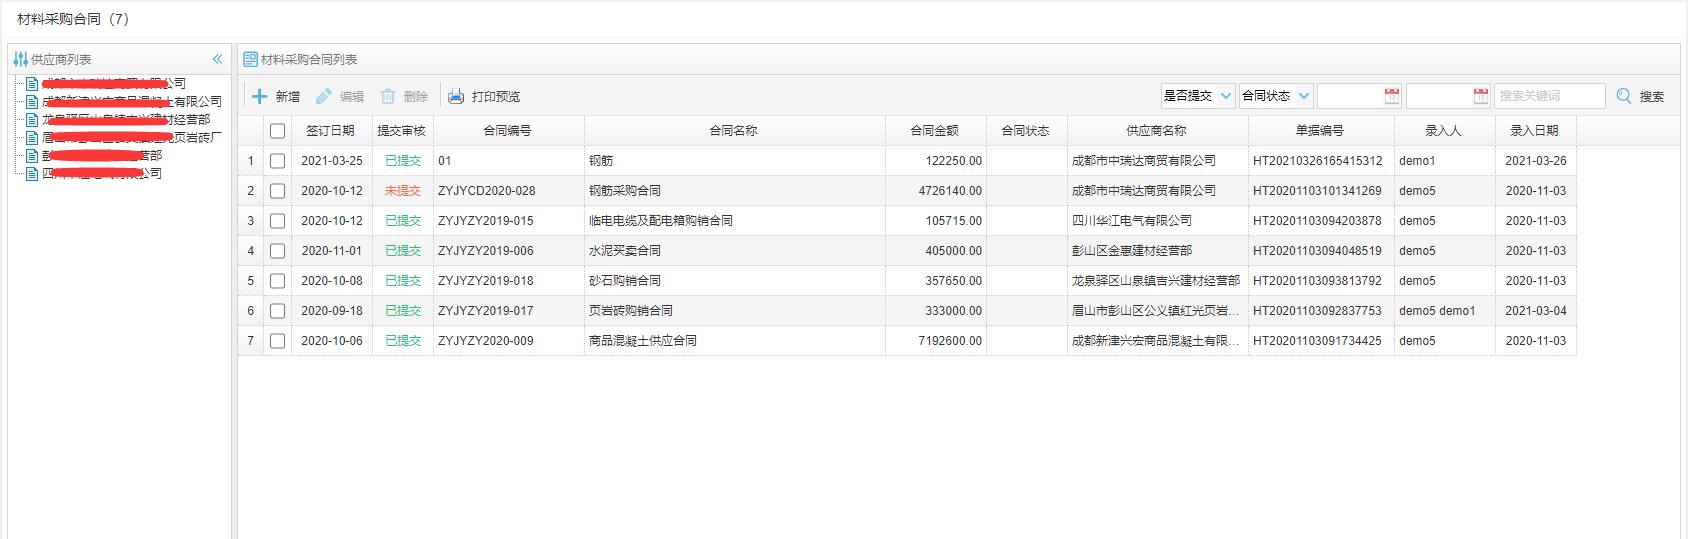Sort by 合同金额 column header
The image size is (1688, 539).
tap(935, 131)
